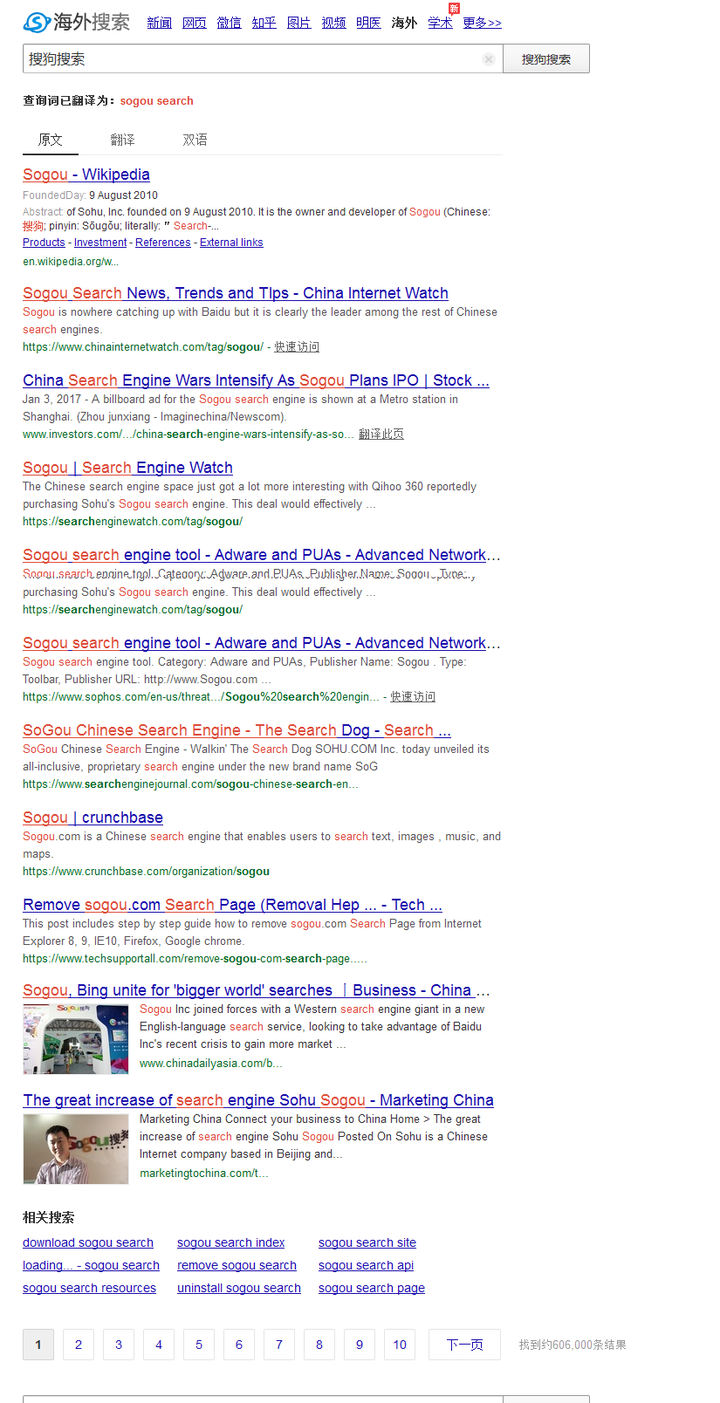The image size is (720, 1403).
Task: Expand the 更多>> menu
Action: point(482,23)
